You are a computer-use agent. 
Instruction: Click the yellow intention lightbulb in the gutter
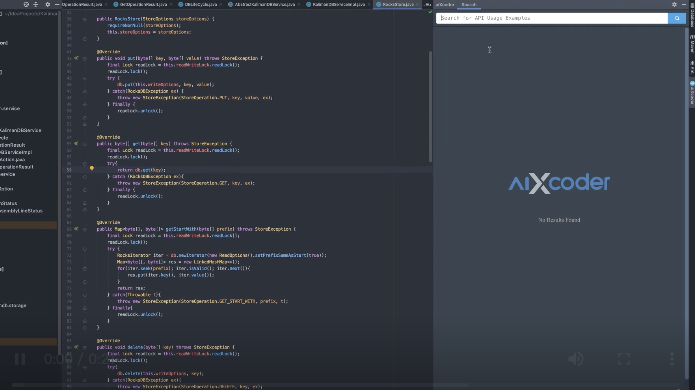[x=92, y=168]
